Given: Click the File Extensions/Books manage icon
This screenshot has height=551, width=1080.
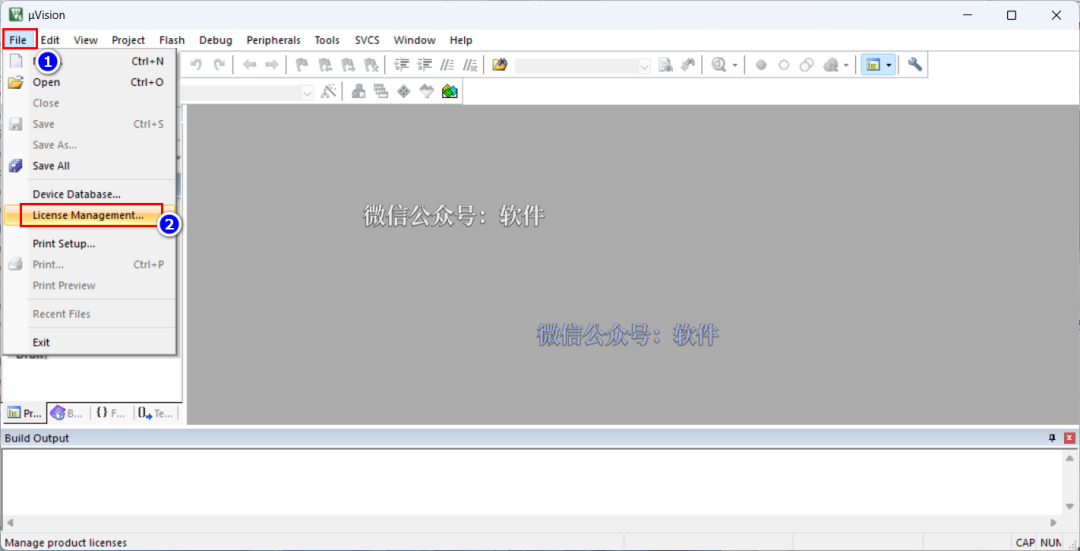Looking at the screenshot, I should tap(359, 91).
